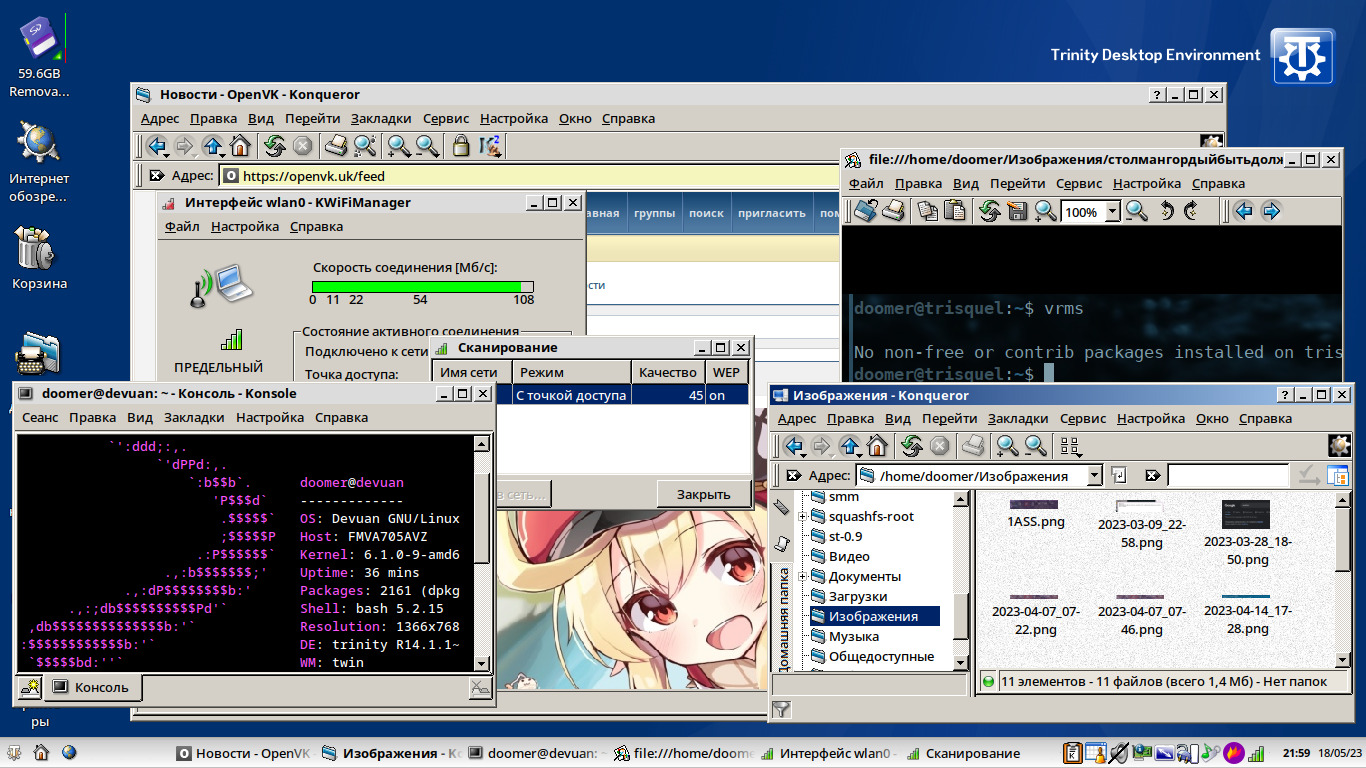This screenshot has height=768, width=1366.
Task: Click the группы link on OpenVK page
Action: coord(654,213)
